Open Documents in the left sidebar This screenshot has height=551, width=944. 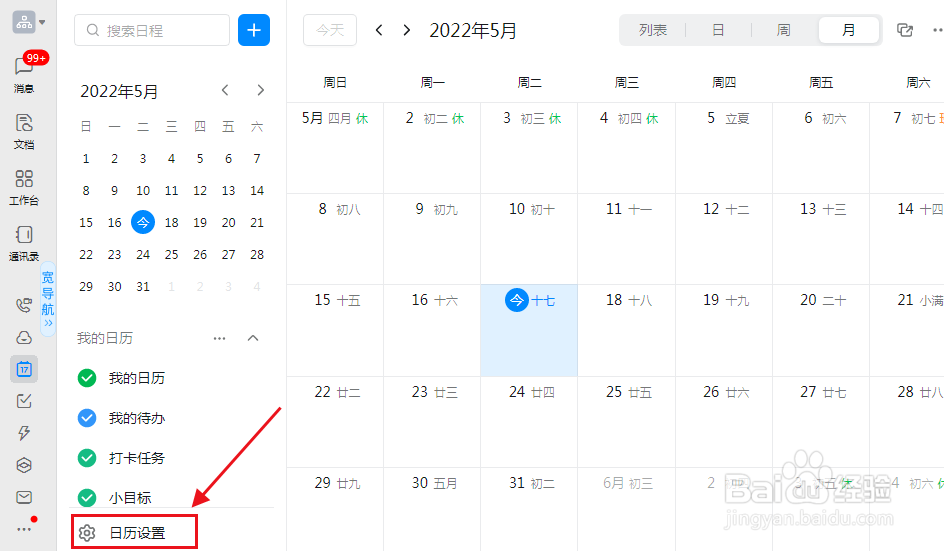point(24,130)
